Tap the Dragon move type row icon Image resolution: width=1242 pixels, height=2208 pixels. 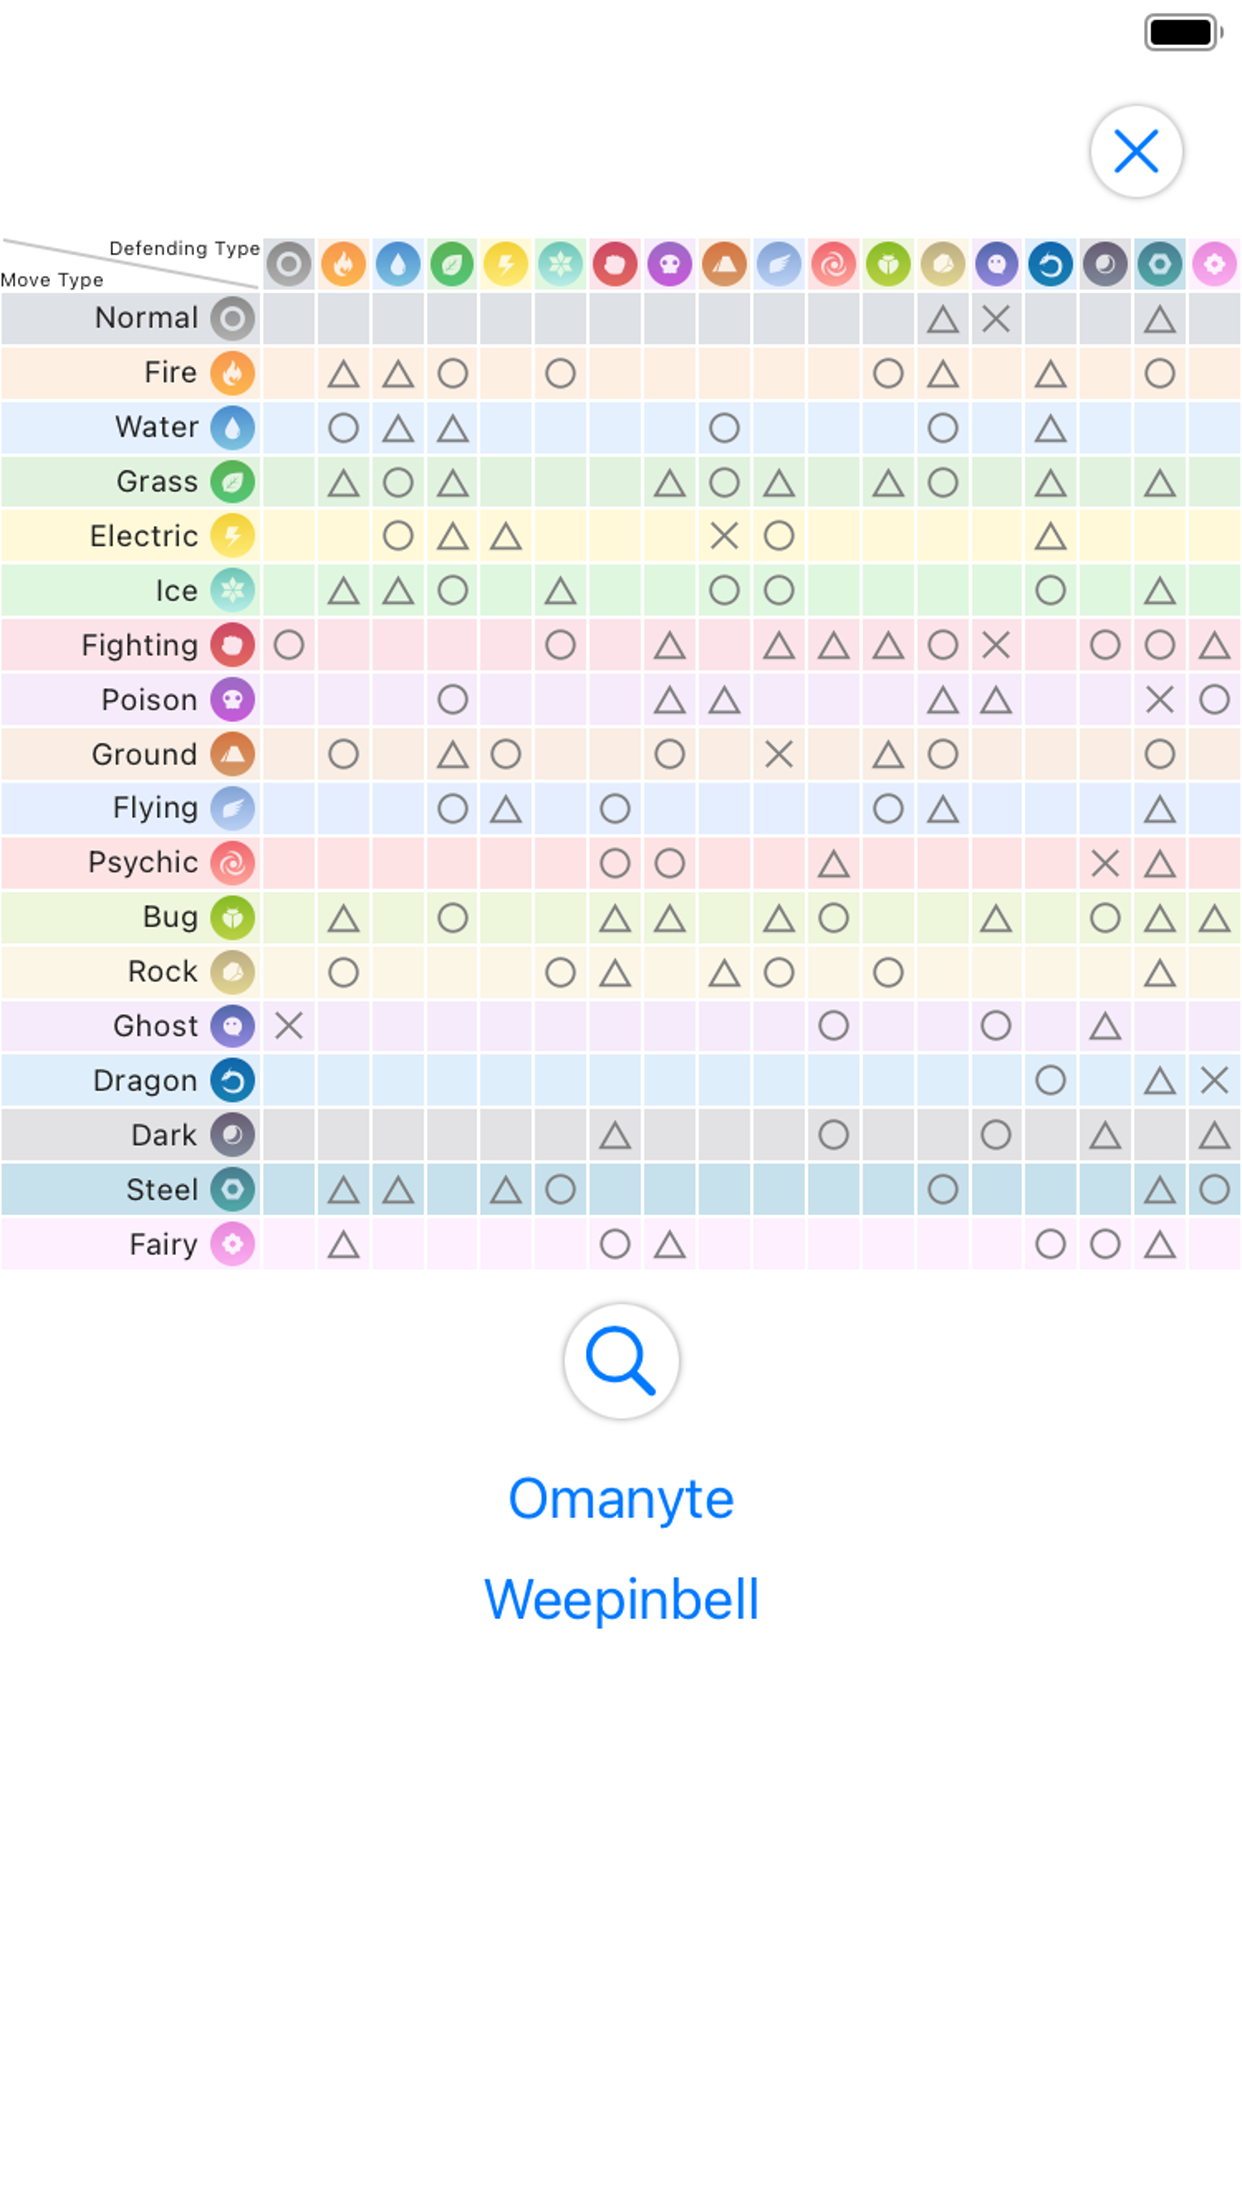coord(232,1081)
